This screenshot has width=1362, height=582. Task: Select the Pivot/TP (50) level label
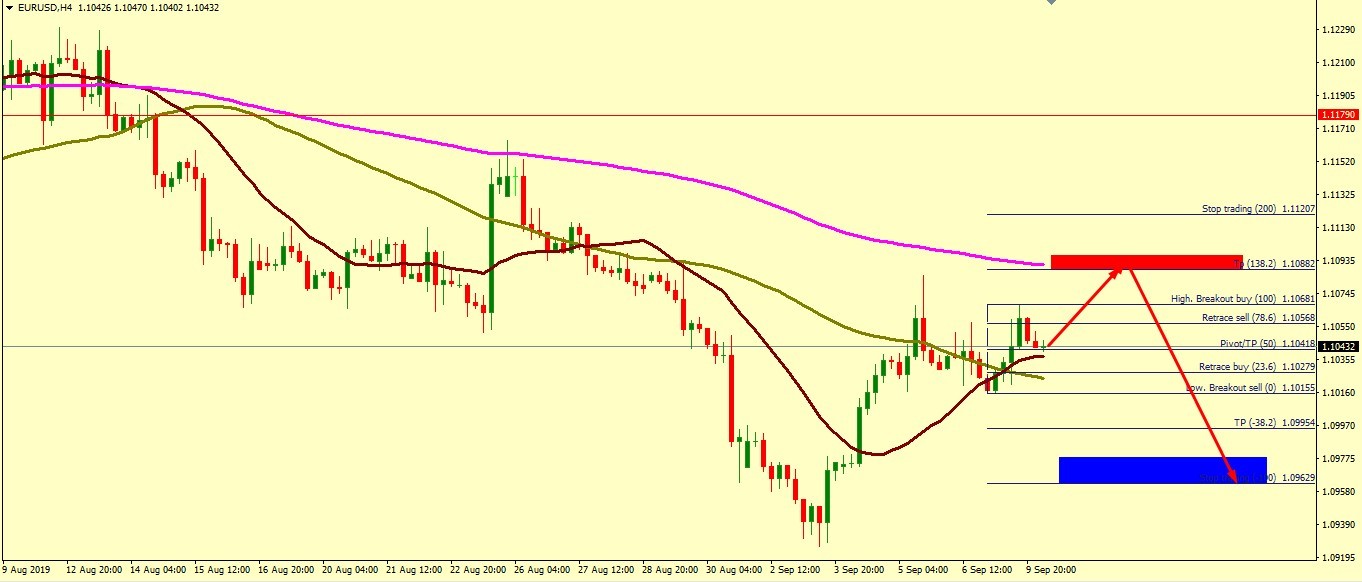pos(1241,343)
